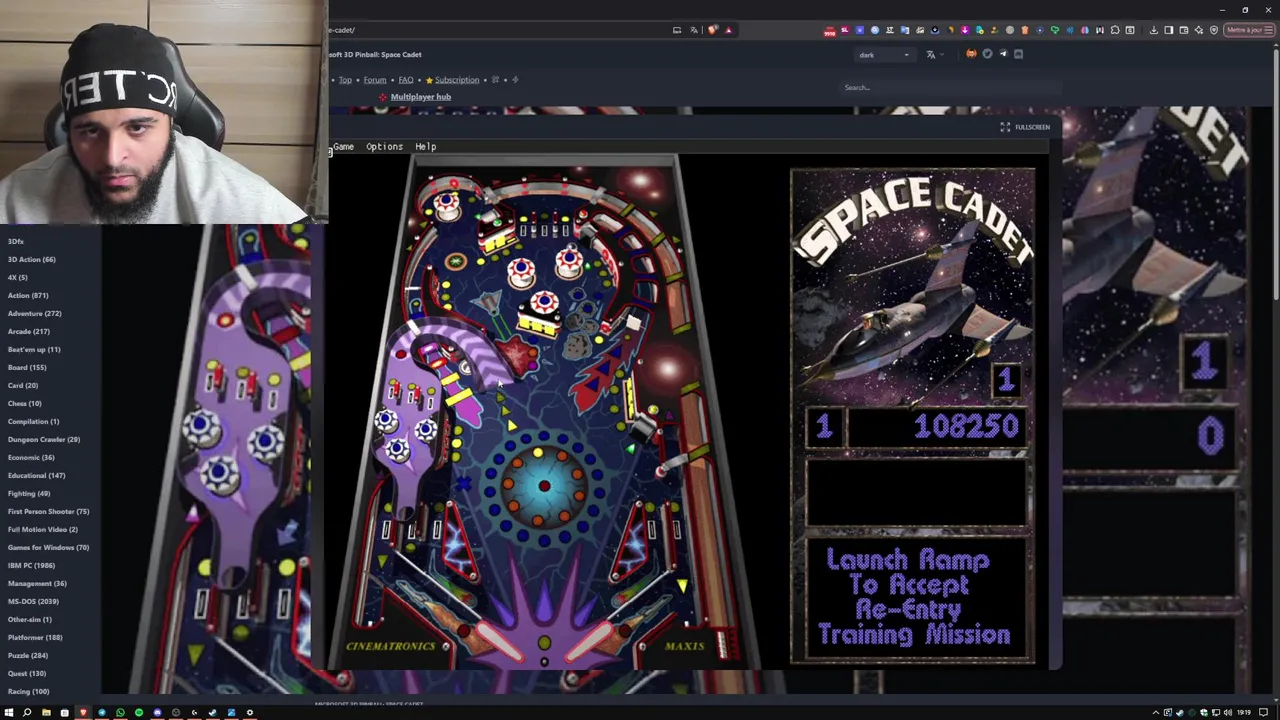Open Steam from the taskbar

[x=213, y=713]
